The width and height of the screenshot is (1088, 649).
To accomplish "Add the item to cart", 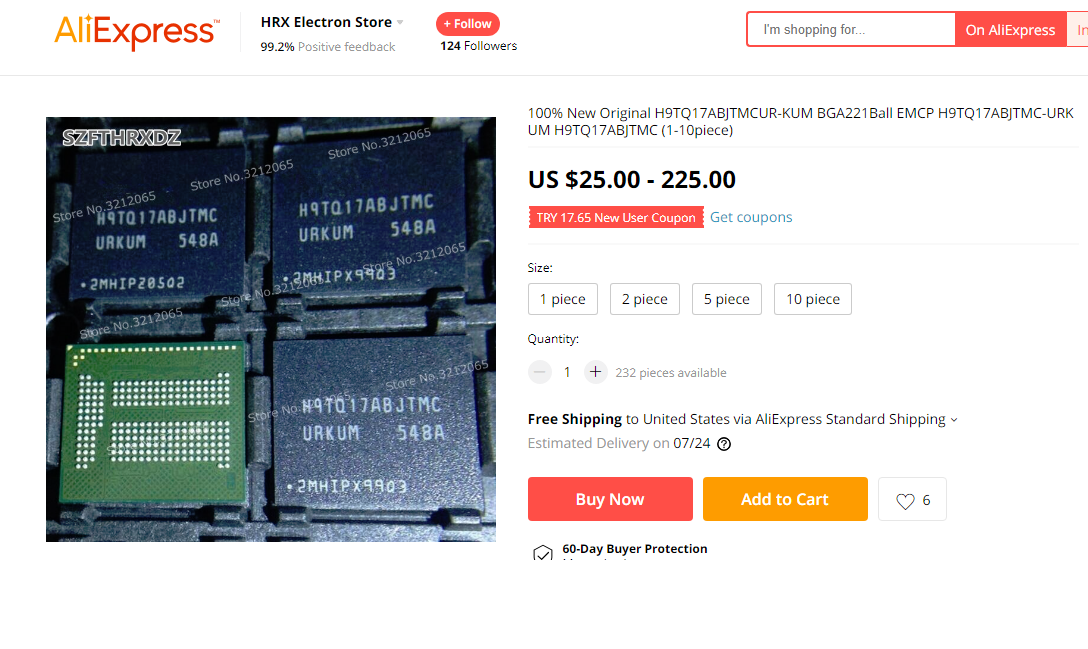I will 785,499.
